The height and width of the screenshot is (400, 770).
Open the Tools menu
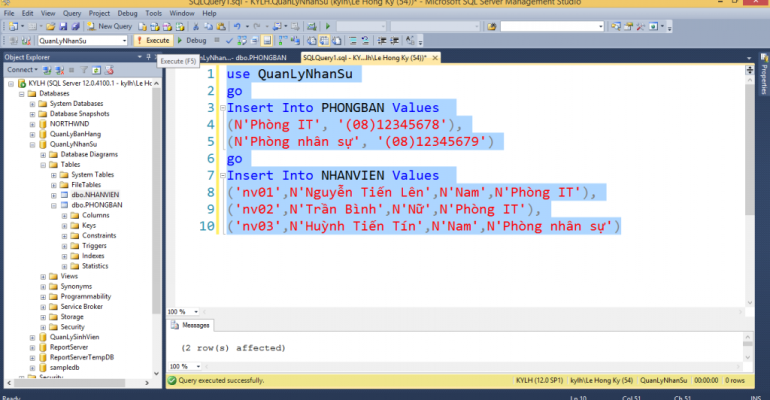pos(153,13)
